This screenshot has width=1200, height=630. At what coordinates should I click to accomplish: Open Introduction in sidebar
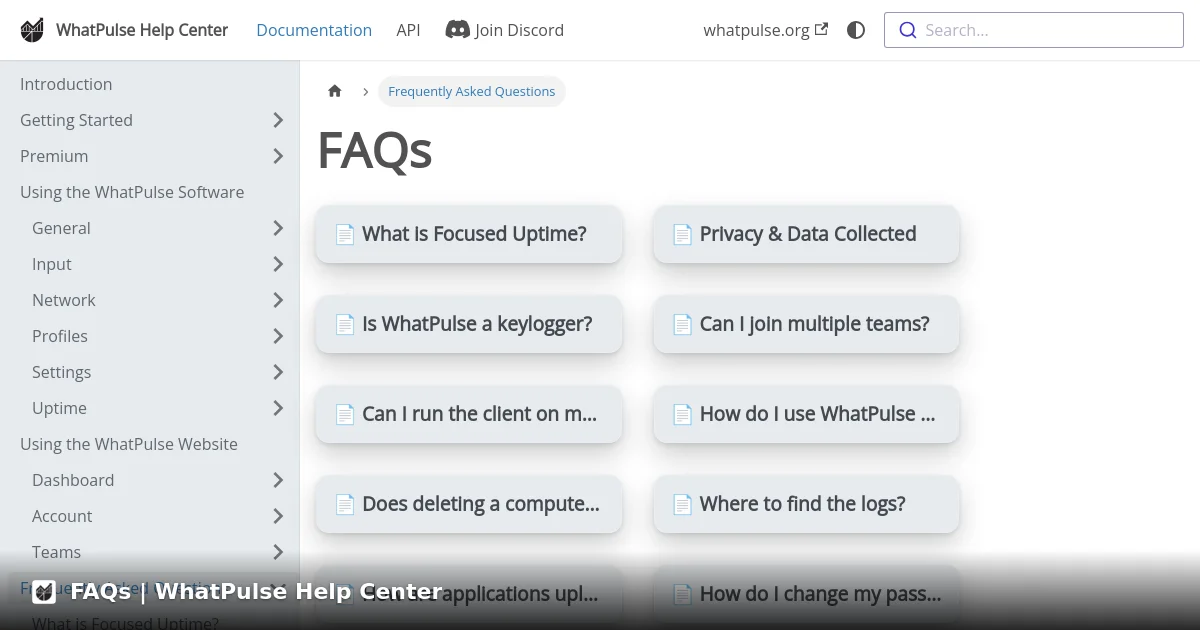pyautogui.click(x=66, y=84)
